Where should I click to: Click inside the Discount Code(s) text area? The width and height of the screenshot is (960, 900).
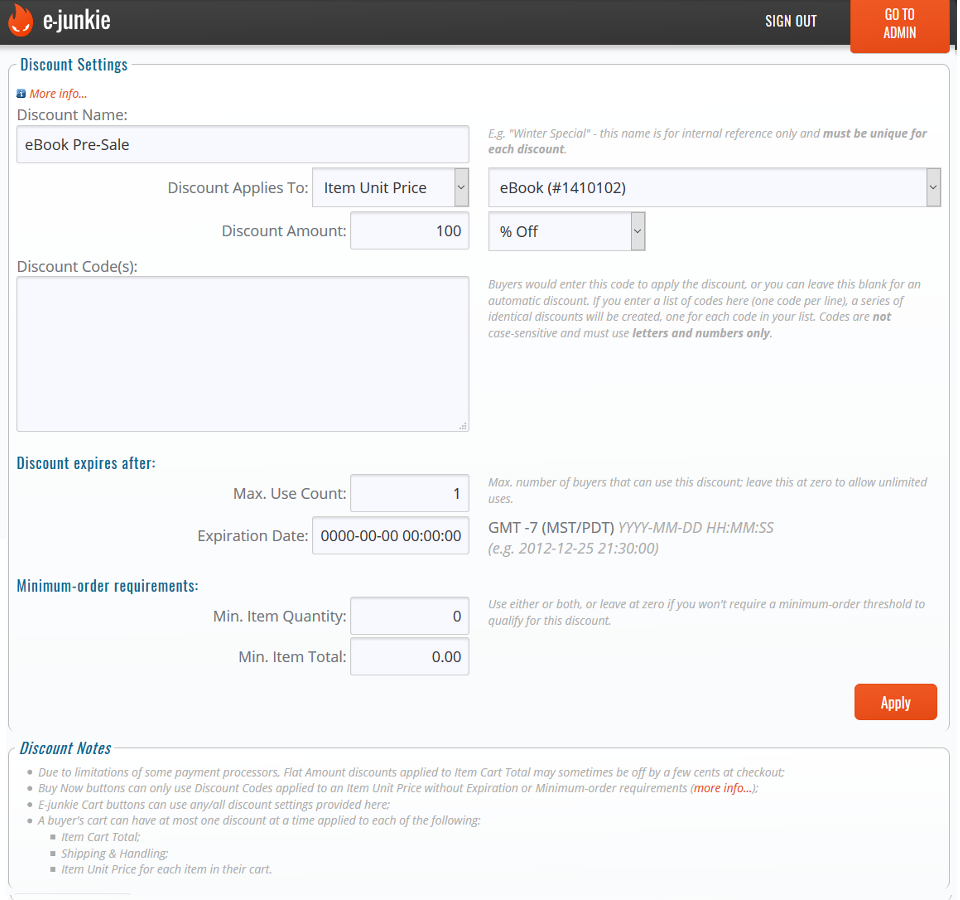[243, 354]
